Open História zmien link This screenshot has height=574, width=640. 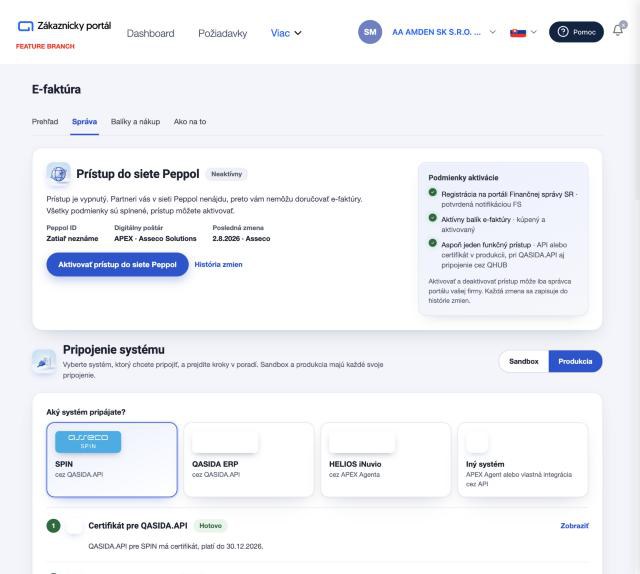click(x=218, y=265)
